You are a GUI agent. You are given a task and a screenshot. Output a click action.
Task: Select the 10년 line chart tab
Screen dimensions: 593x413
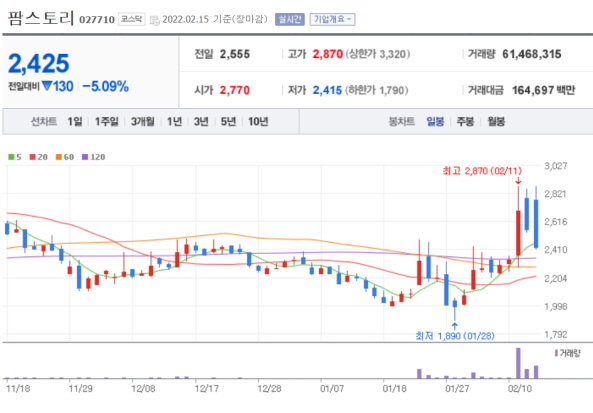point(258,121)
